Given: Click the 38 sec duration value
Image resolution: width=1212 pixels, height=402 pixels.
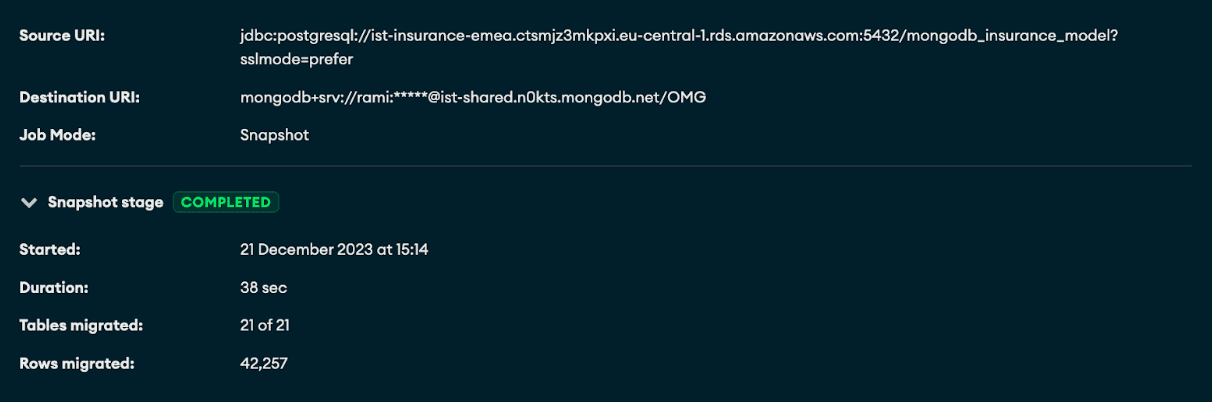Looking at the screenshot, I should point(263,288).
